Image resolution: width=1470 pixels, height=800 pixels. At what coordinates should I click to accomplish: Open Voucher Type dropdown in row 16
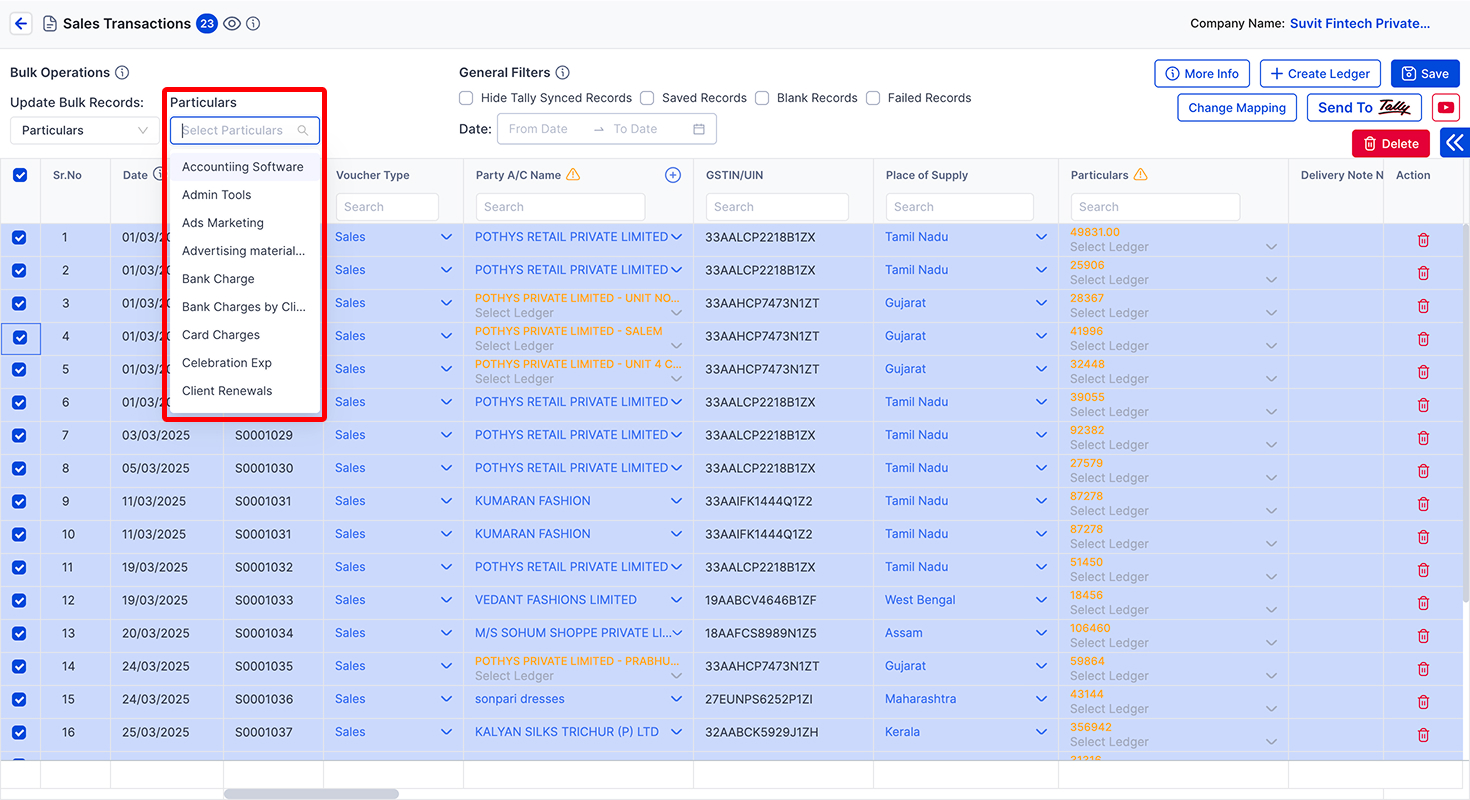447,732
